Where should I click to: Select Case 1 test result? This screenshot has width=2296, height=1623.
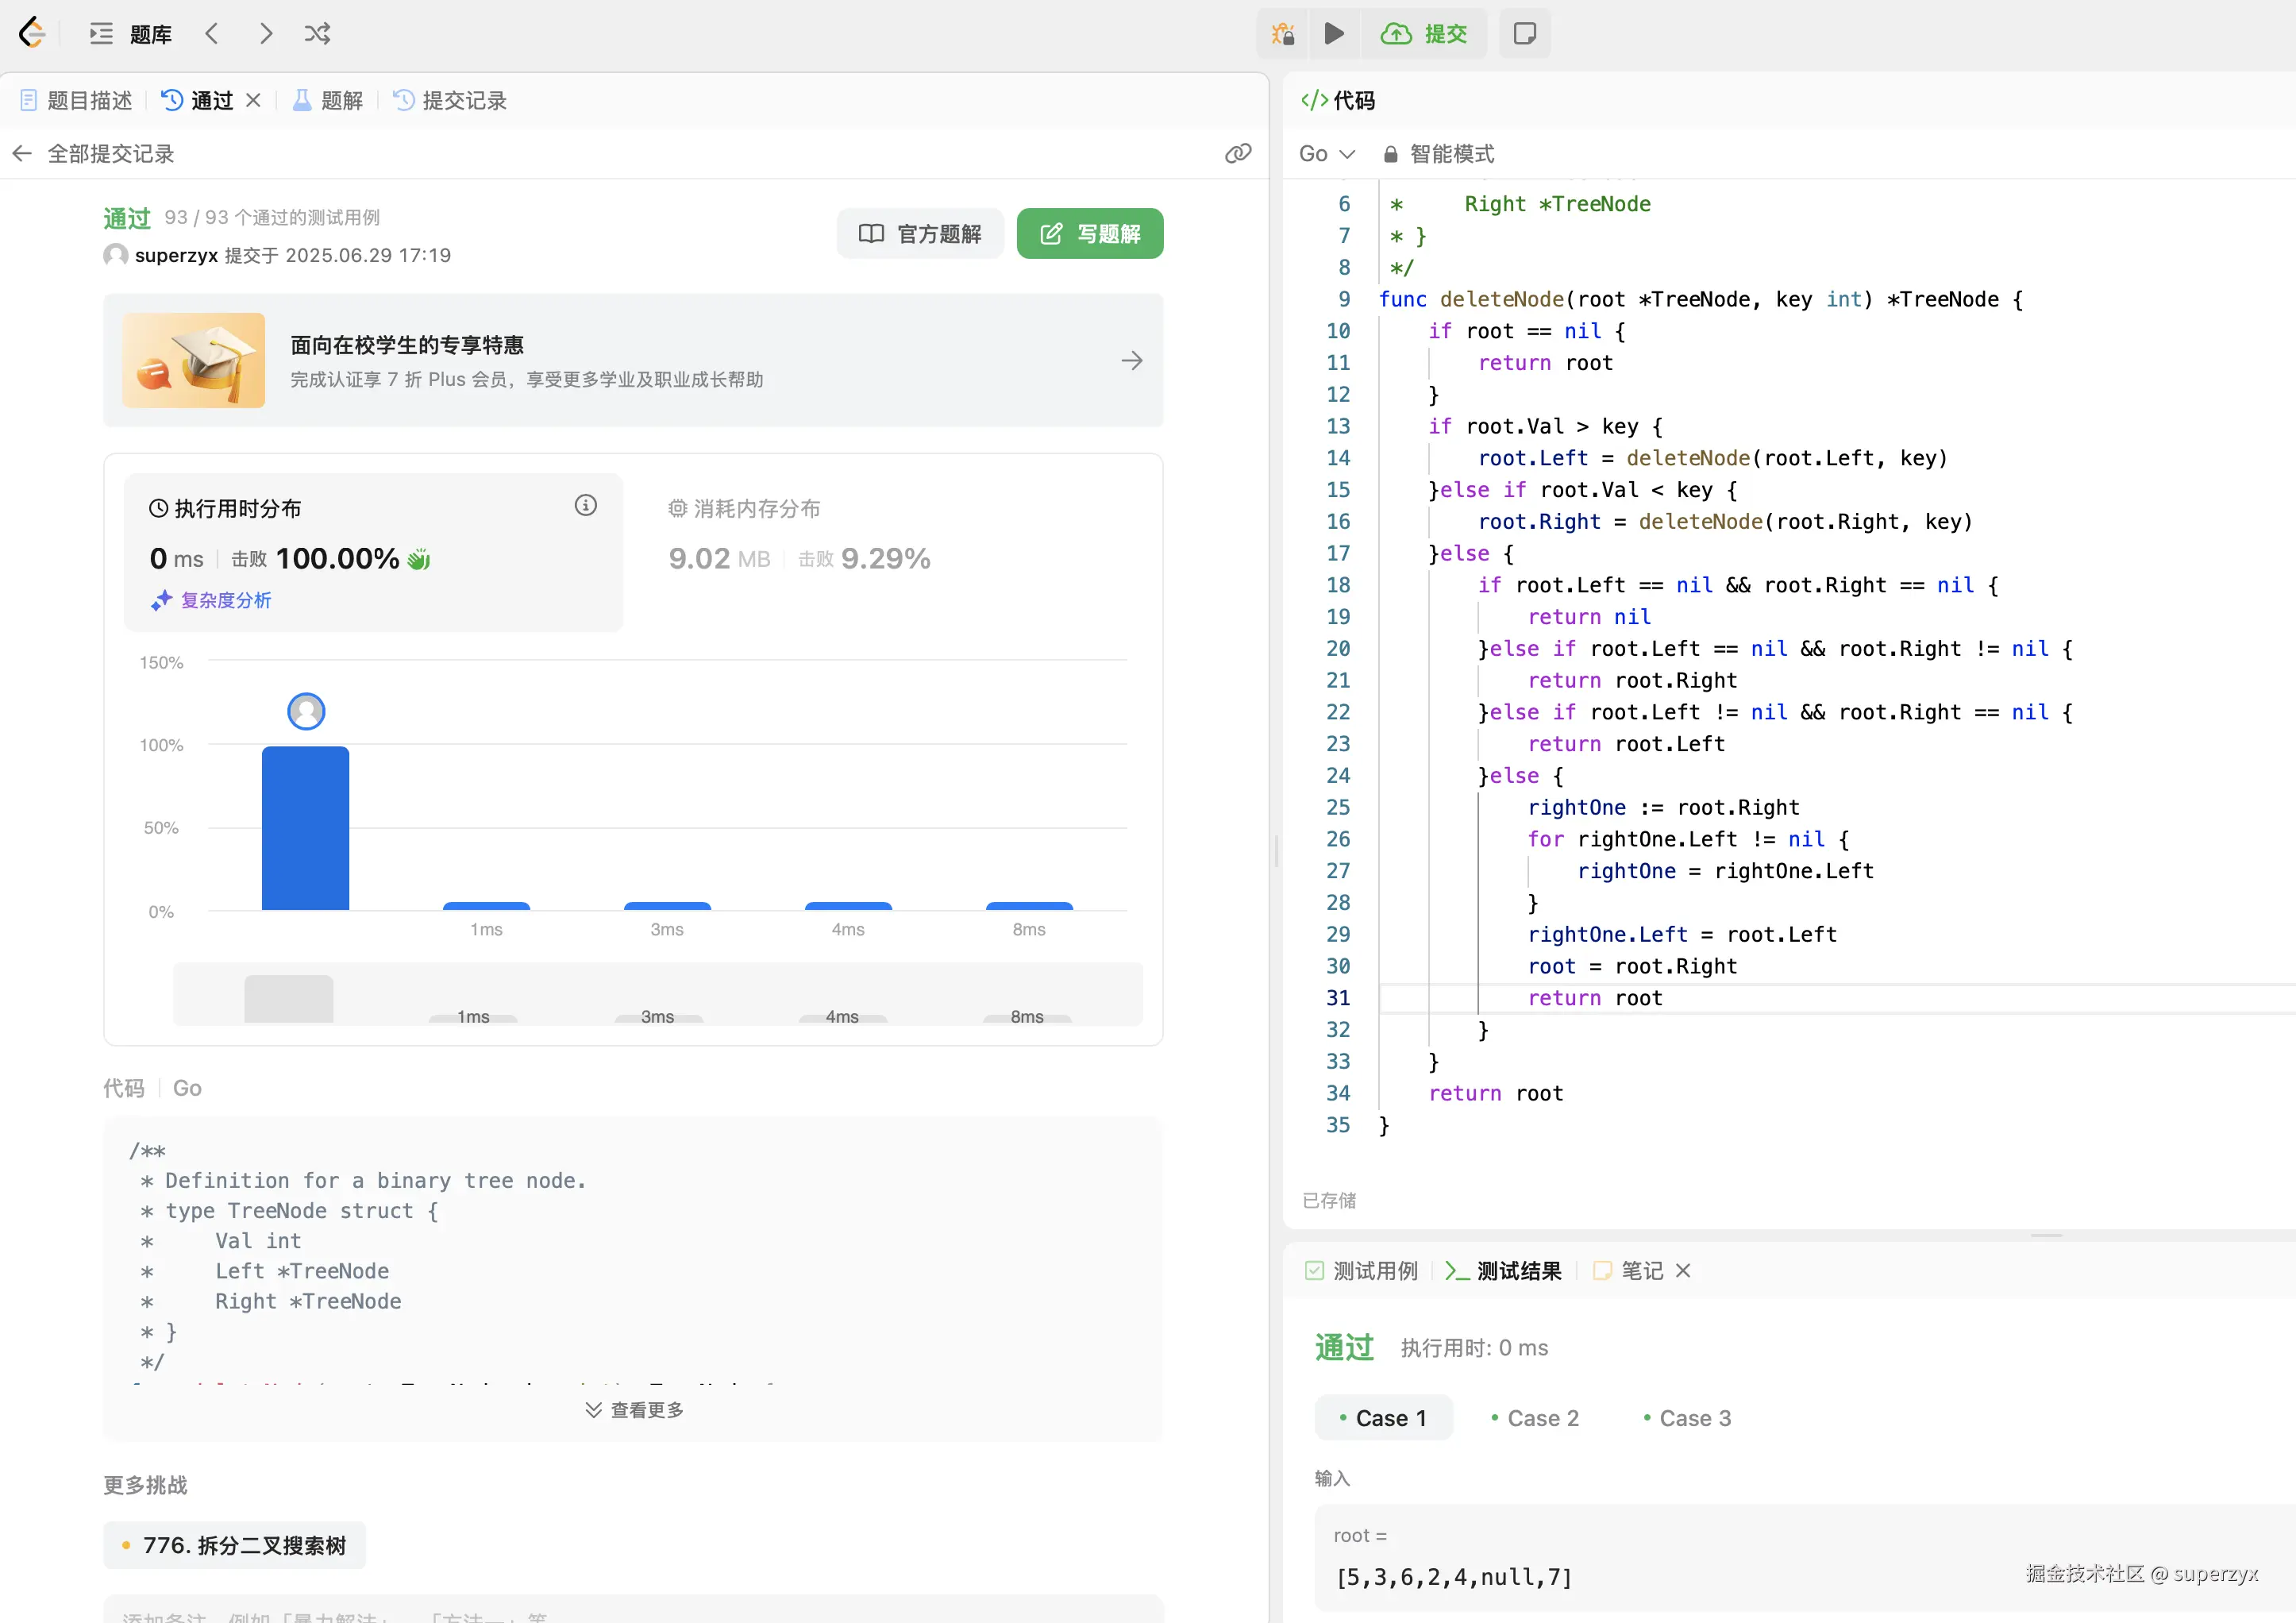1384,1418
